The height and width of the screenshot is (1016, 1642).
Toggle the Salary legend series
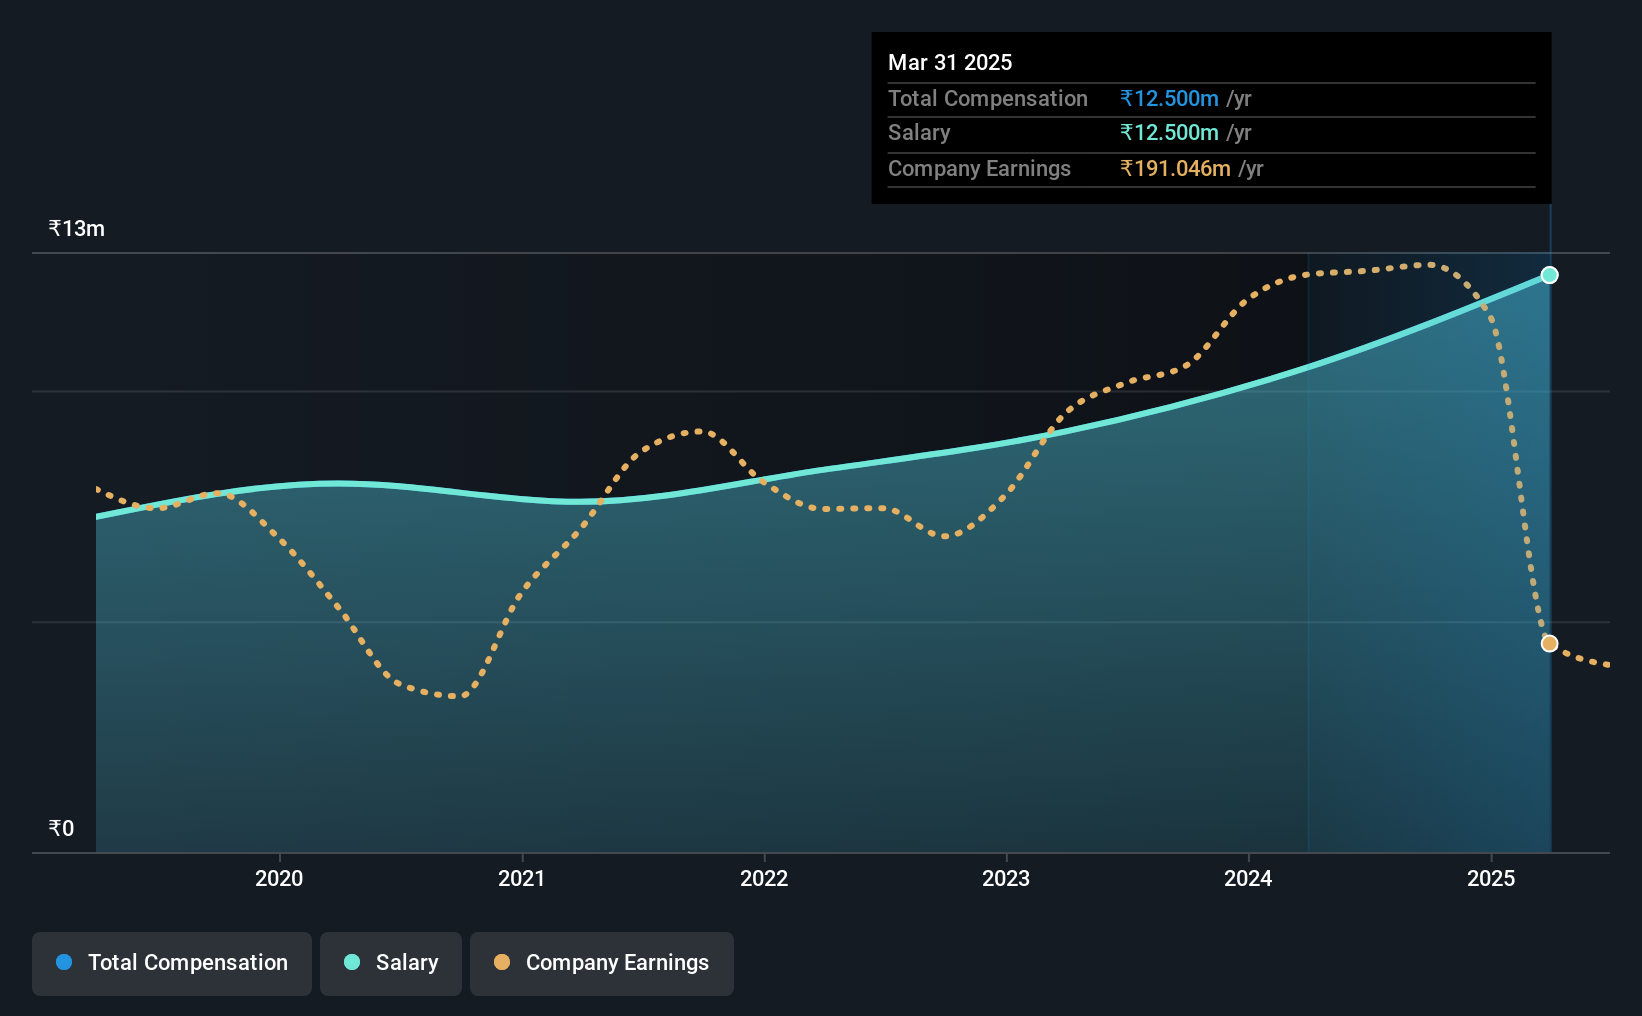[391, 963]
